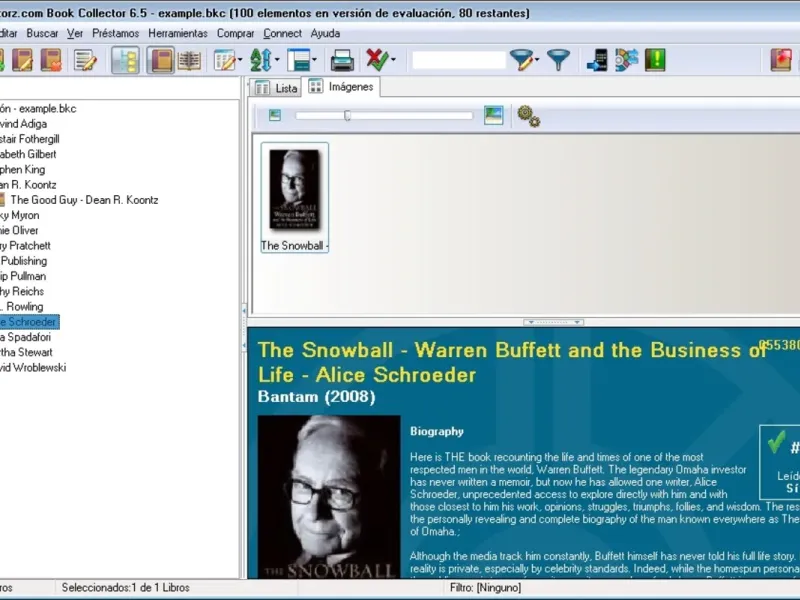The width and height of the screenshot is (800, 600).
Task: Click the printer icon
Action: 342,60
